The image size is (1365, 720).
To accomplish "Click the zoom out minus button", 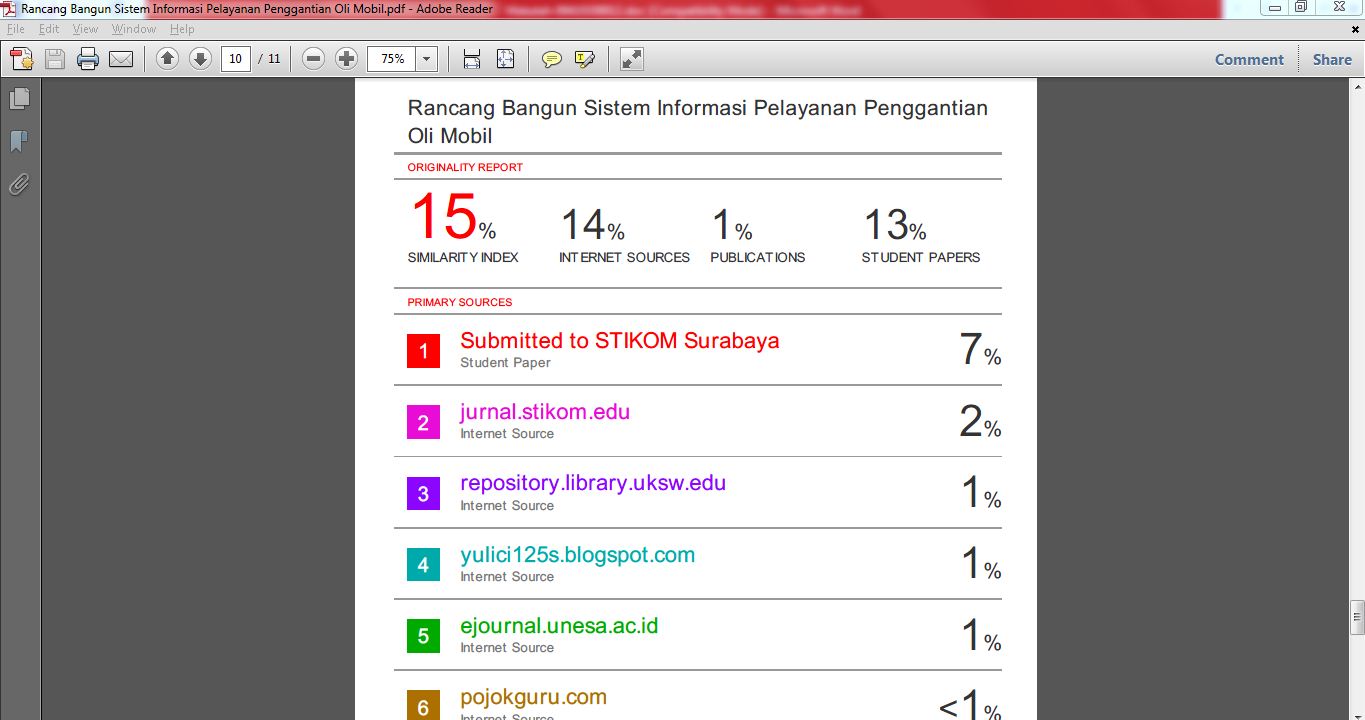I will click(314, 59).
